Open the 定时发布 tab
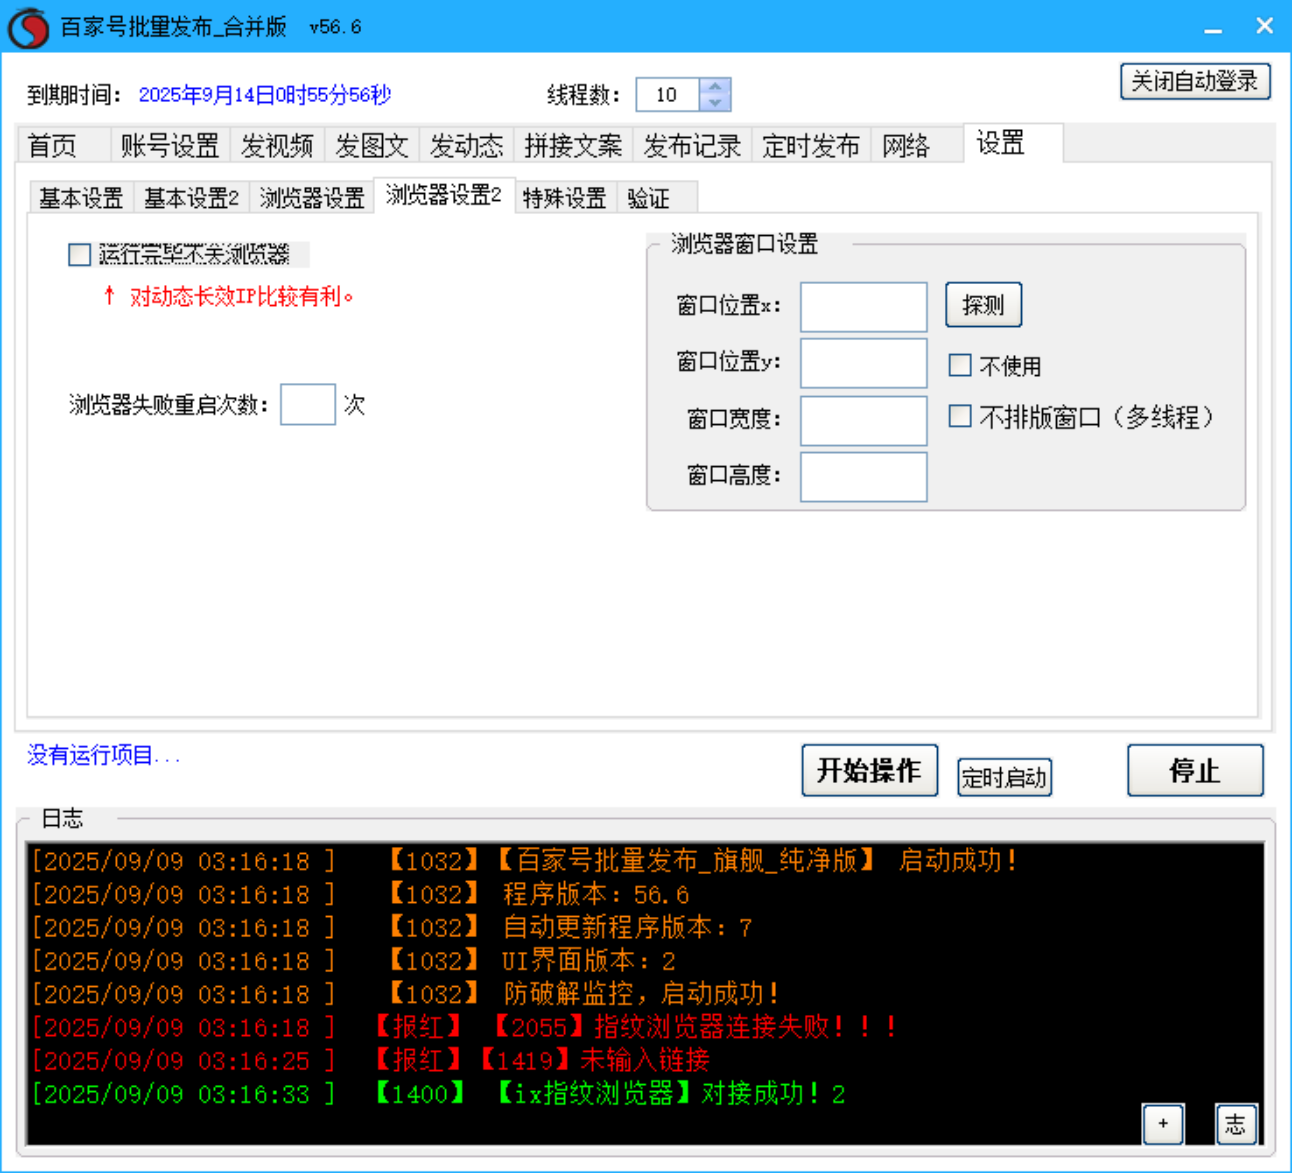The width and height of the screenshot is (1292, 1173). (x=811, y=145)
